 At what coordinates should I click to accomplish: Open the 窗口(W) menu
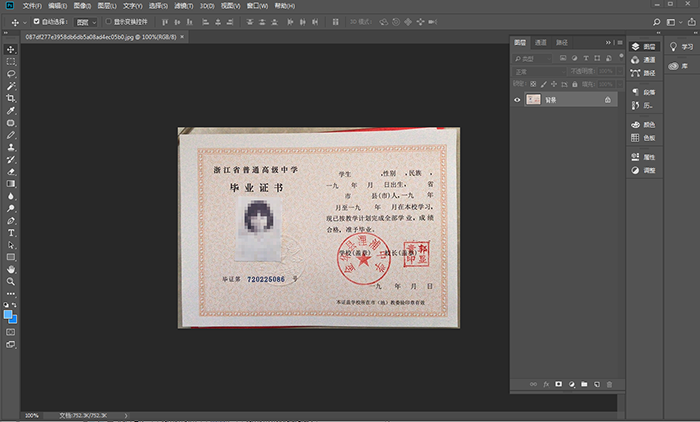257,6
